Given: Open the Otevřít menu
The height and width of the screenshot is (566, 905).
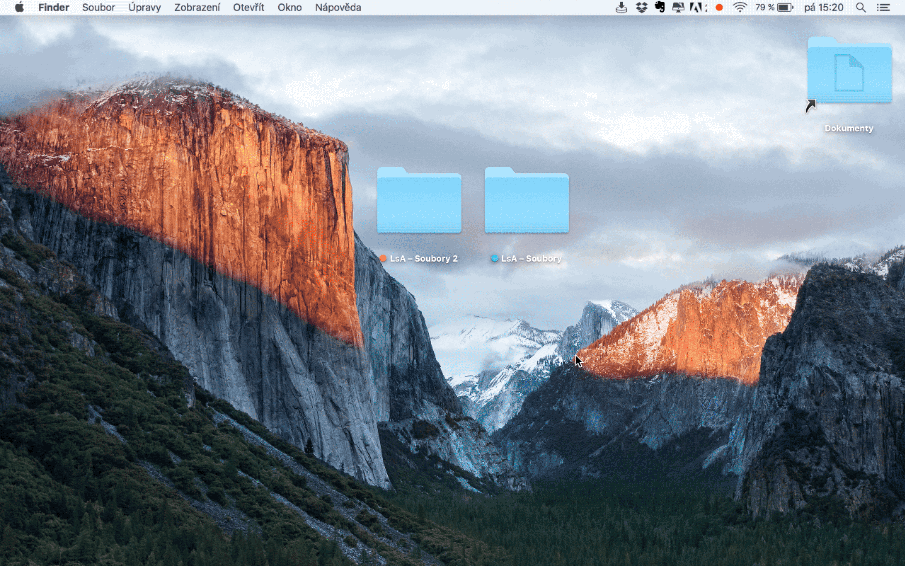Looking at the screenshot, I should tap(248, 8).
